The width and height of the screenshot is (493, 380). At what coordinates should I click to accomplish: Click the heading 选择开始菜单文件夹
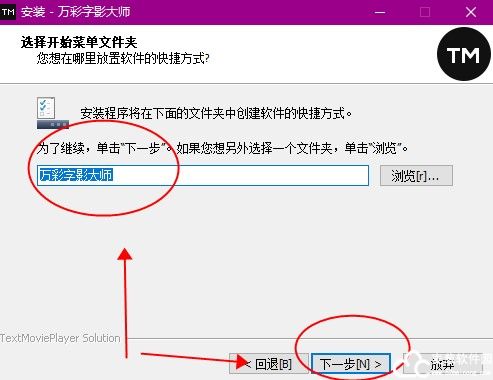pyautogui.click(x=79, y=42)
